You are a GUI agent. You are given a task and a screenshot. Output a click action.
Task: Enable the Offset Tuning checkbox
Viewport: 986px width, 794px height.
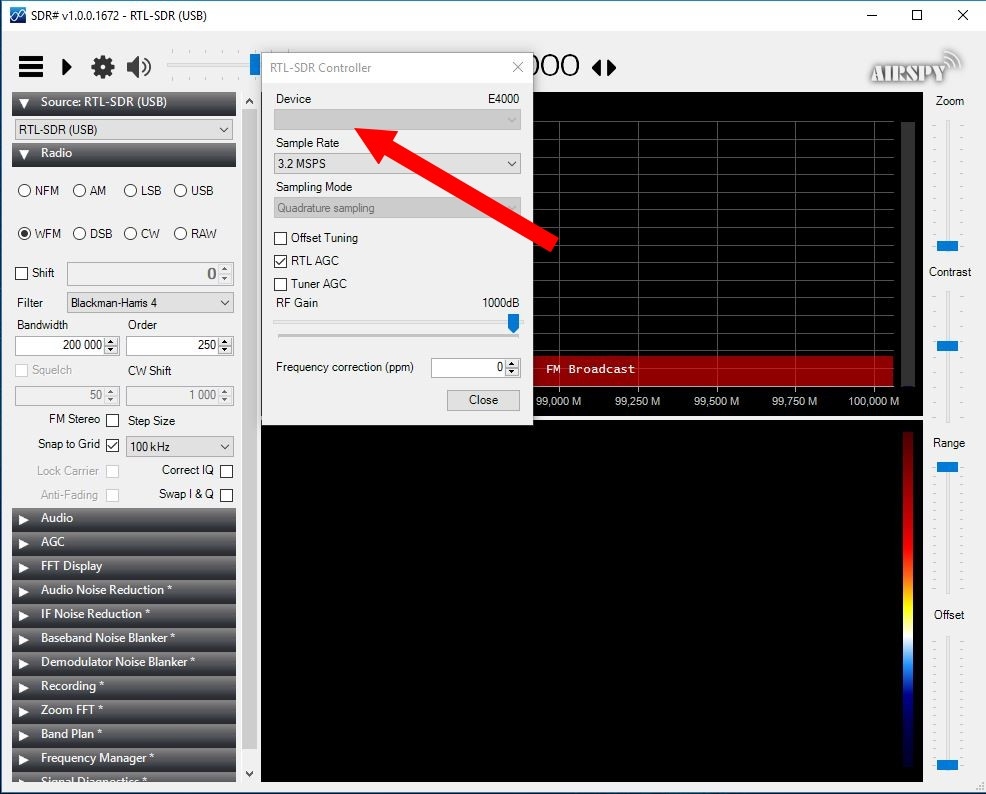[x=280, y=238]
